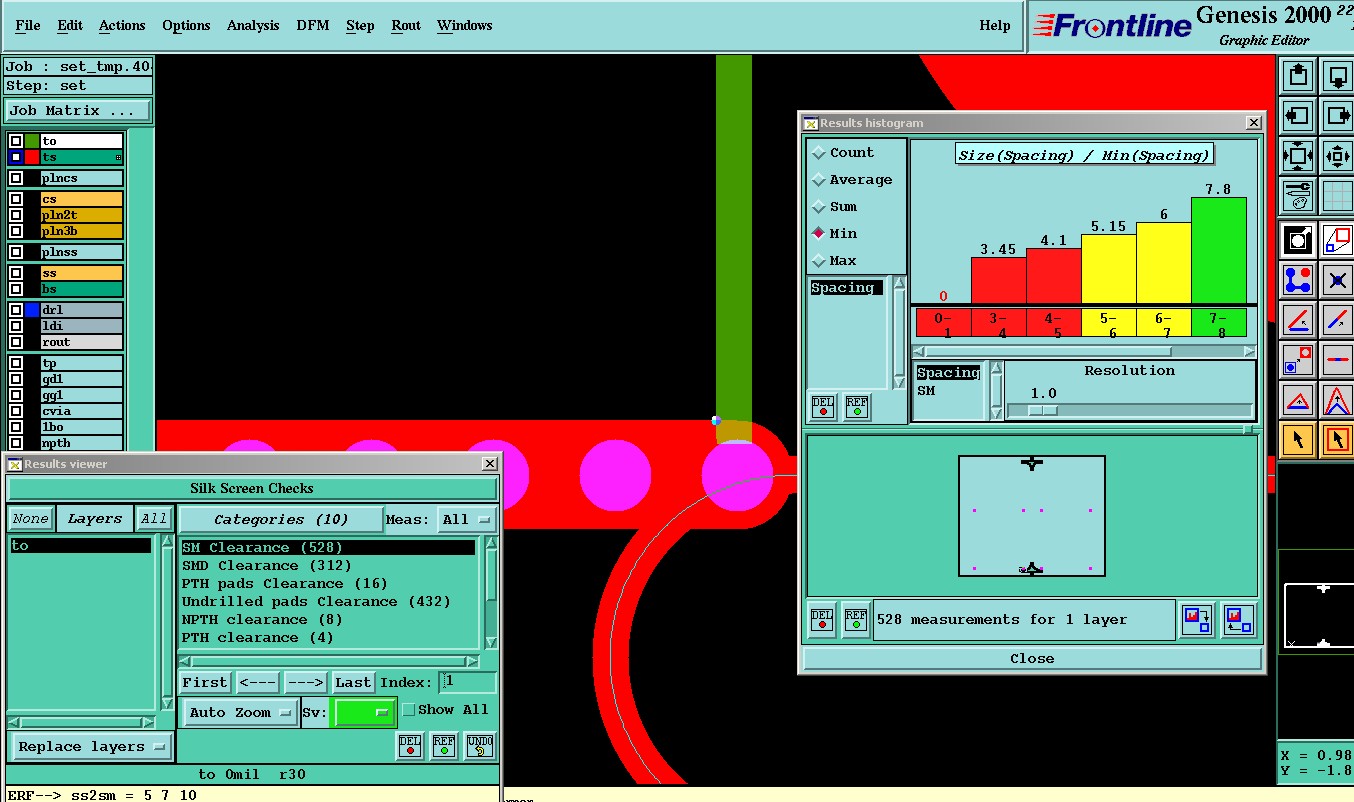
Task: Toggle checkbox for the 'to' layer
Action: coord(16,142)
